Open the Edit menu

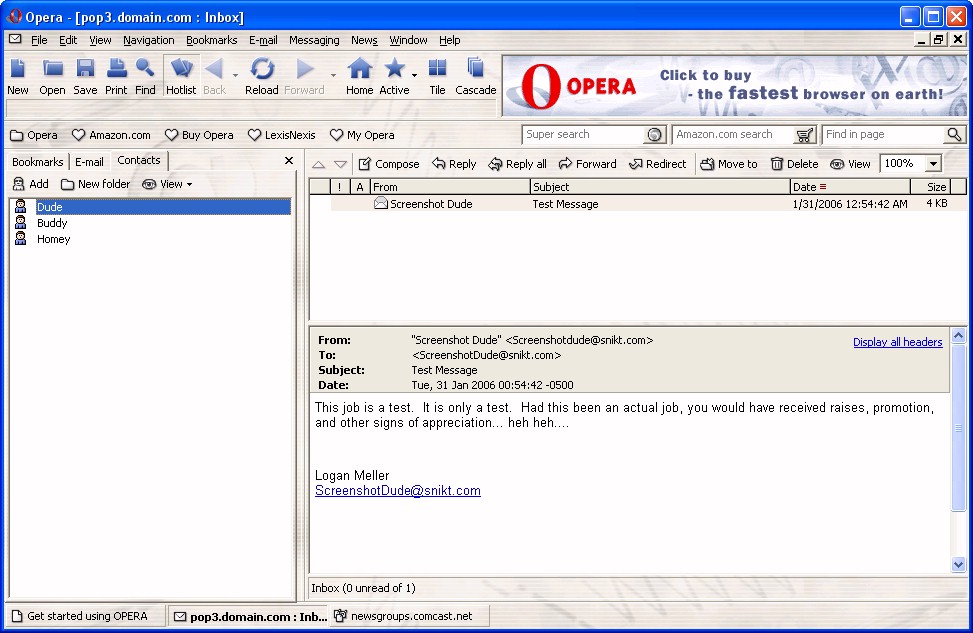tap(68, 40)
